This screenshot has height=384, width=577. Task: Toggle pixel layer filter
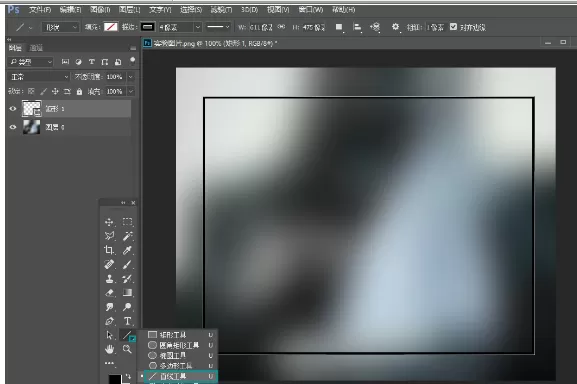coord(65,62)
